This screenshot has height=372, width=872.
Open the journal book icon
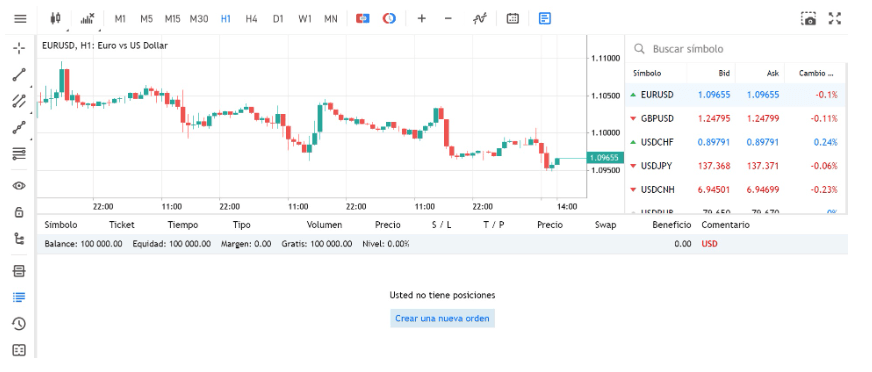[19, 350]
